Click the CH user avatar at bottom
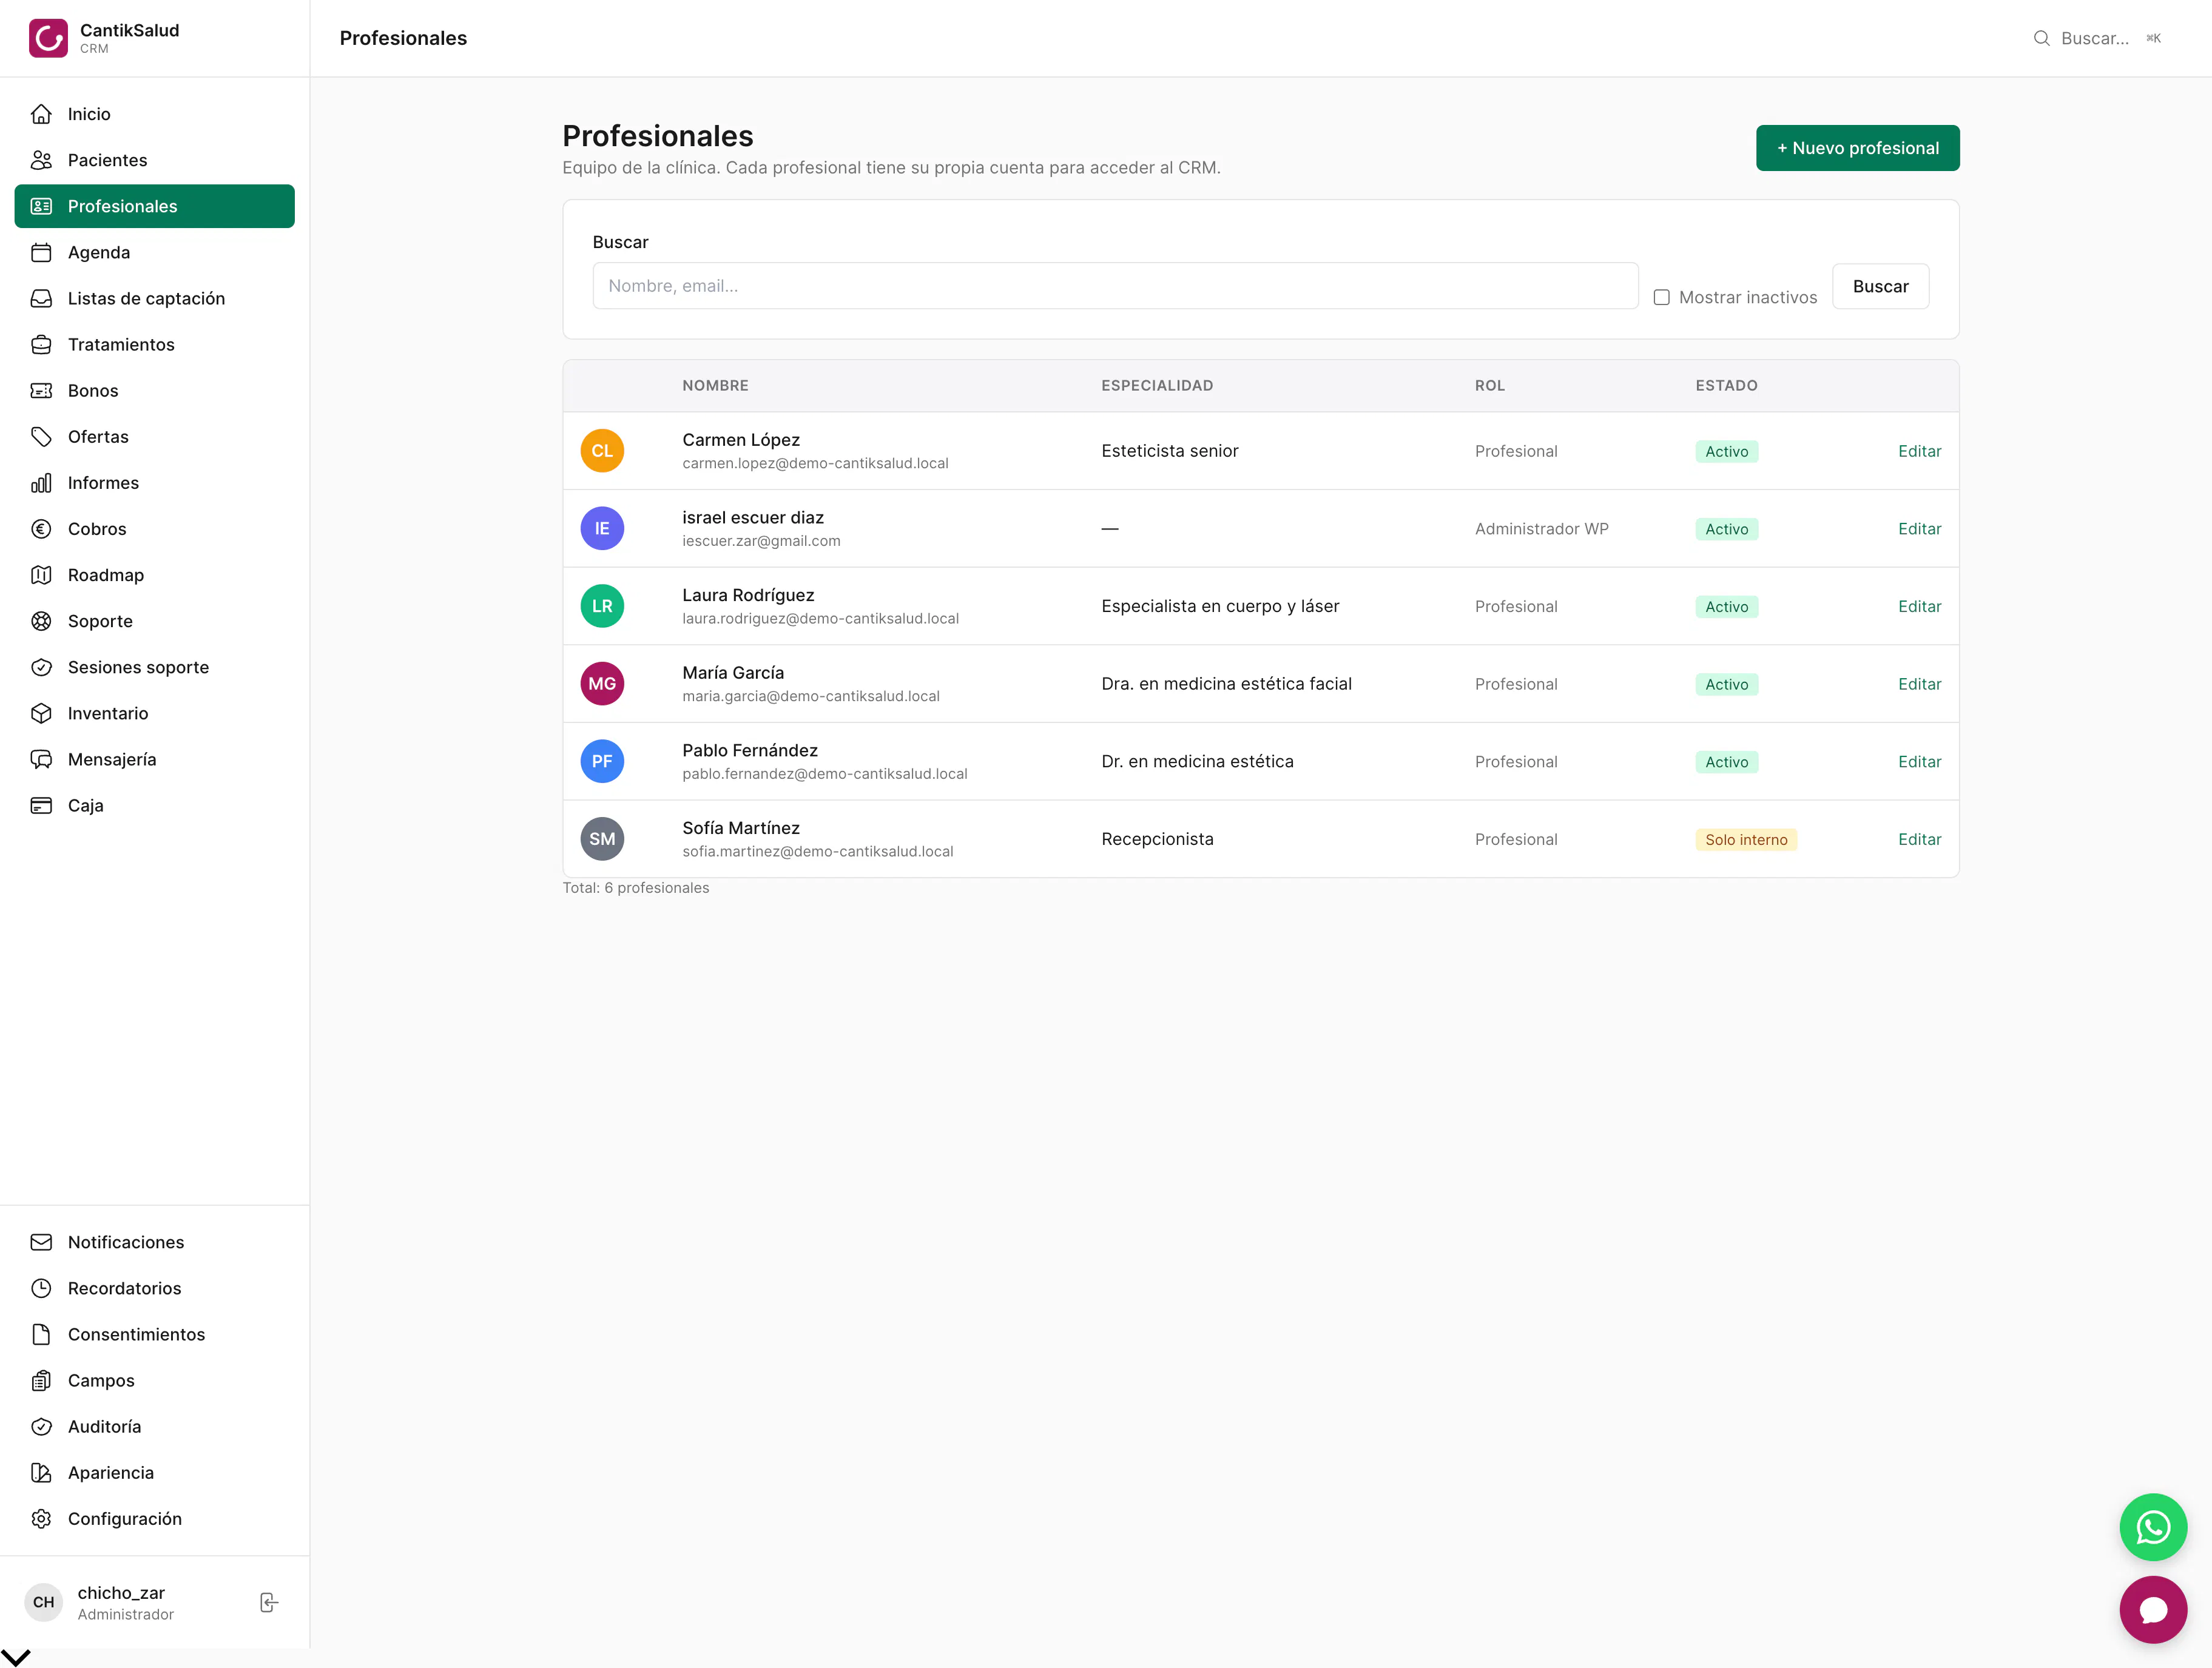 coord(44,1602)
